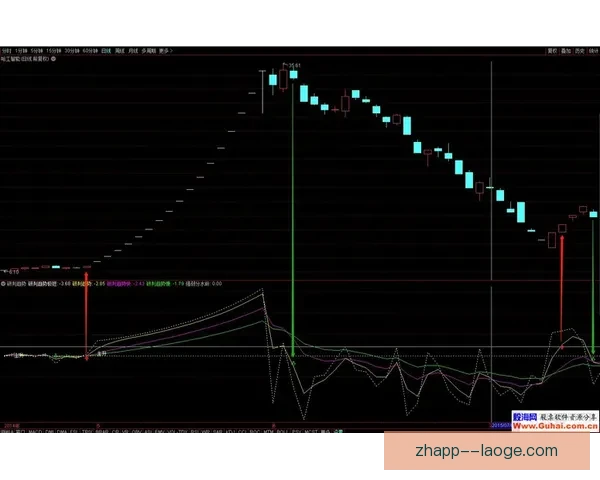Select the MTM indicator tab at the bottom
This screenshot has width=600, height=480.
268,431
